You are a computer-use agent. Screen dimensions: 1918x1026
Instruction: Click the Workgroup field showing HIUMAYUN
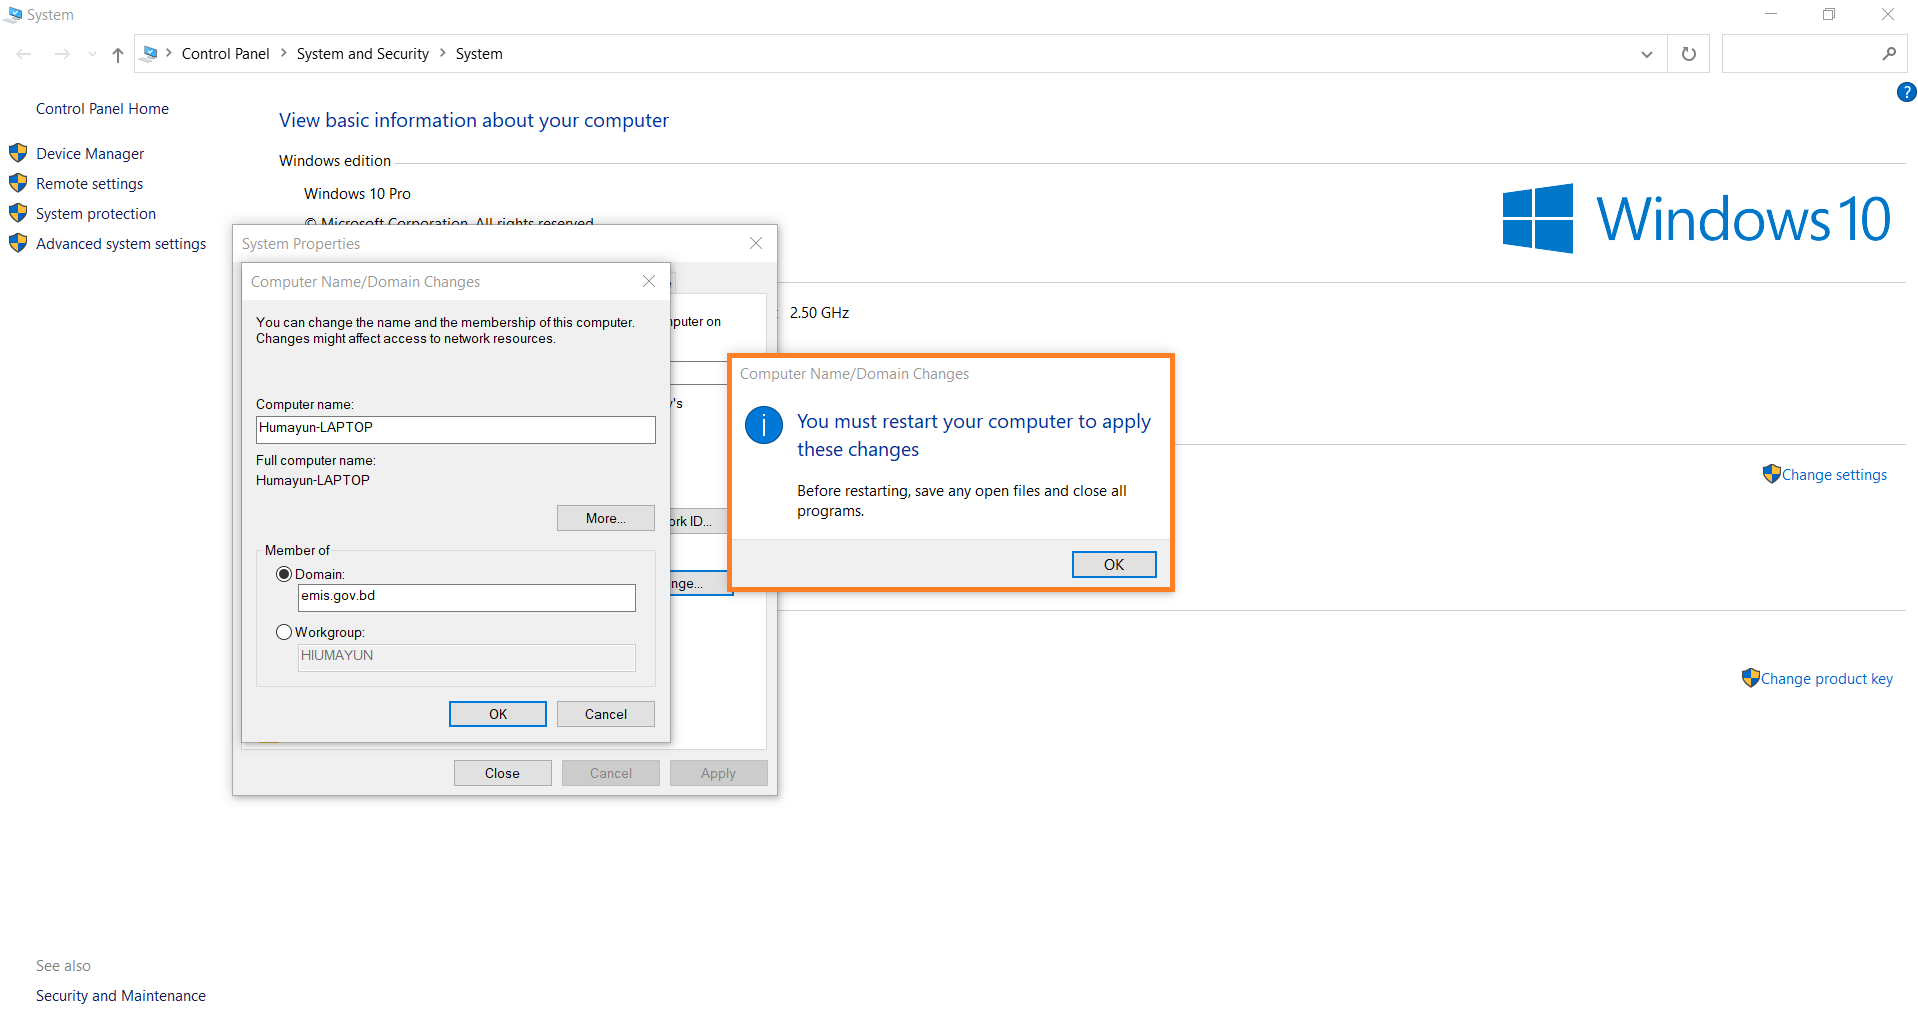[467, 657]
